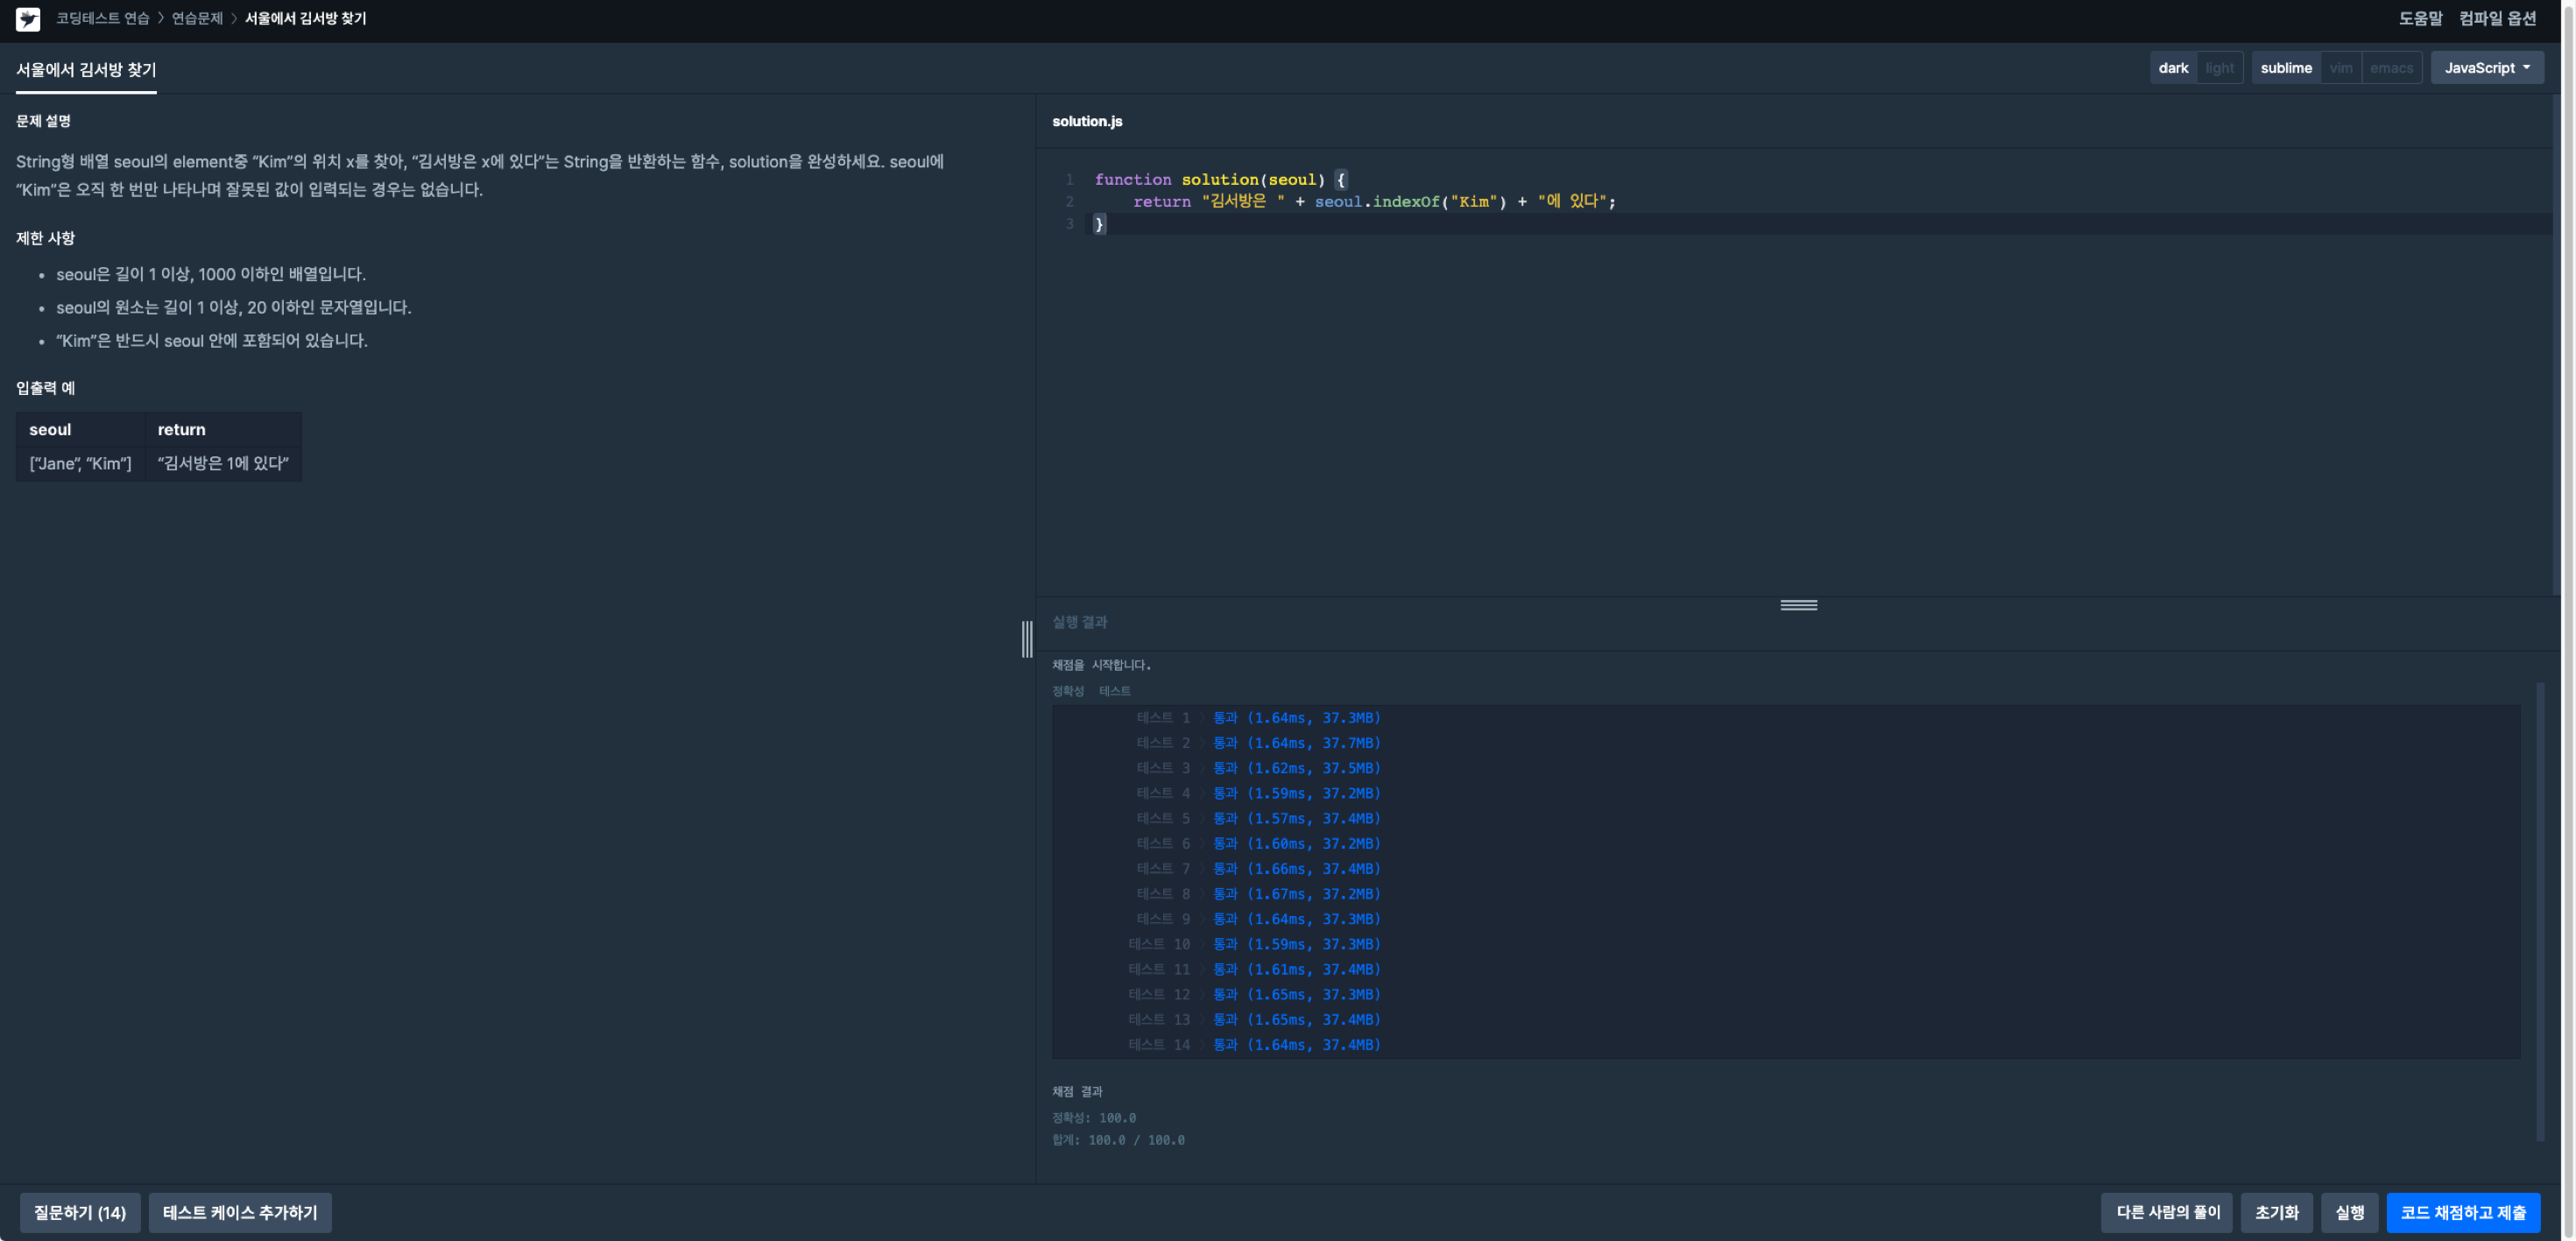Select the 서울에서 김서방 찾기 tab

tap(86, 70)
